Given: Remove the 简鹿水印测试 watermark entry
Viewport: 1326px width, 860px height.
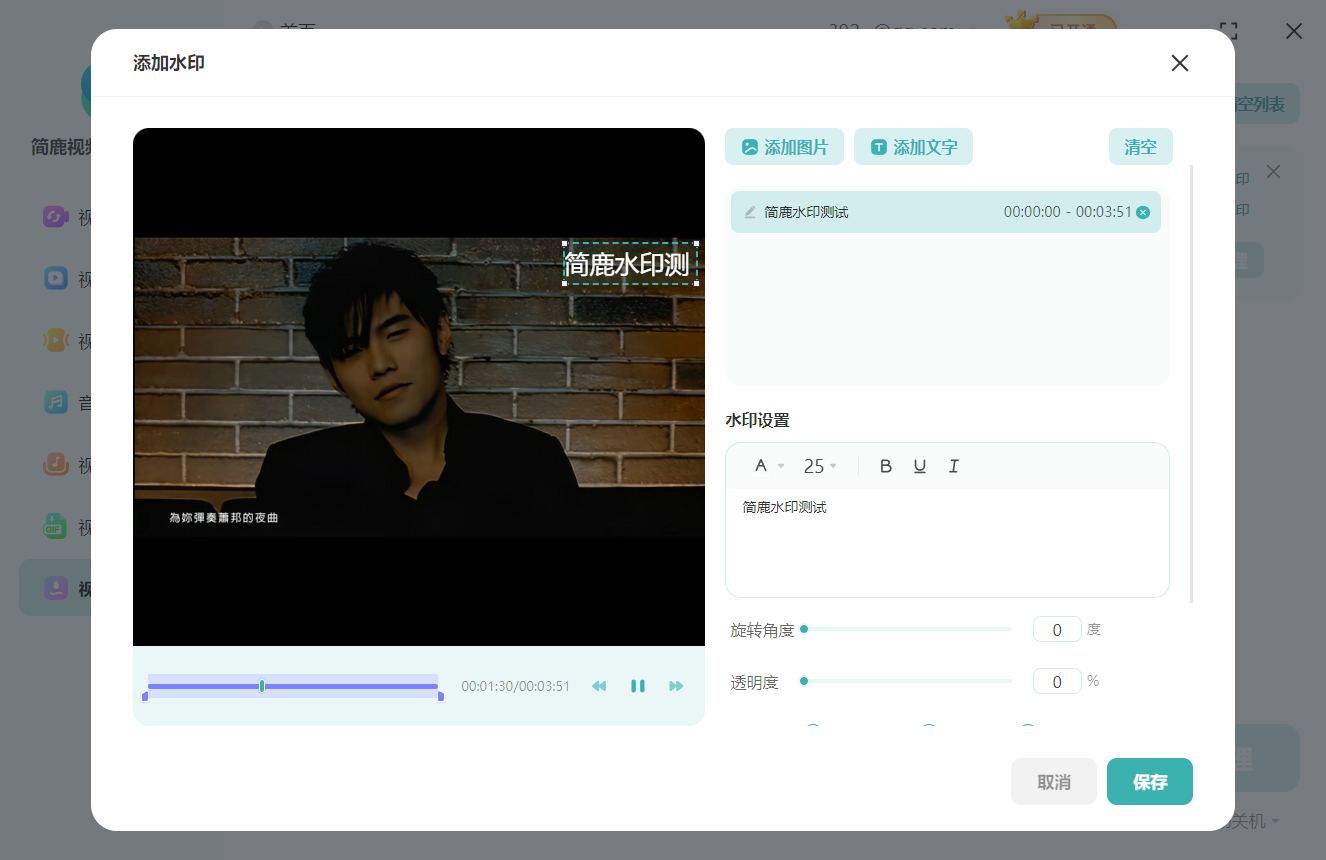Looking at the screenshot, I should tap(1143, 212).
